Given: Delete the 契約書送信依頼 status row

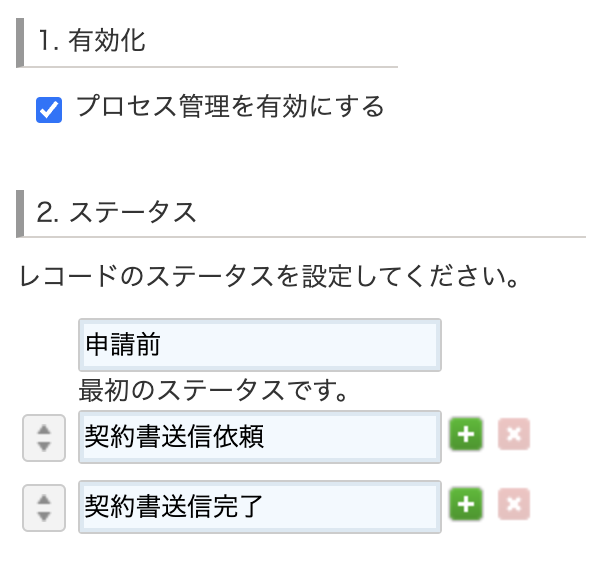Looking at the screenshot, I should tap(514, 434).
